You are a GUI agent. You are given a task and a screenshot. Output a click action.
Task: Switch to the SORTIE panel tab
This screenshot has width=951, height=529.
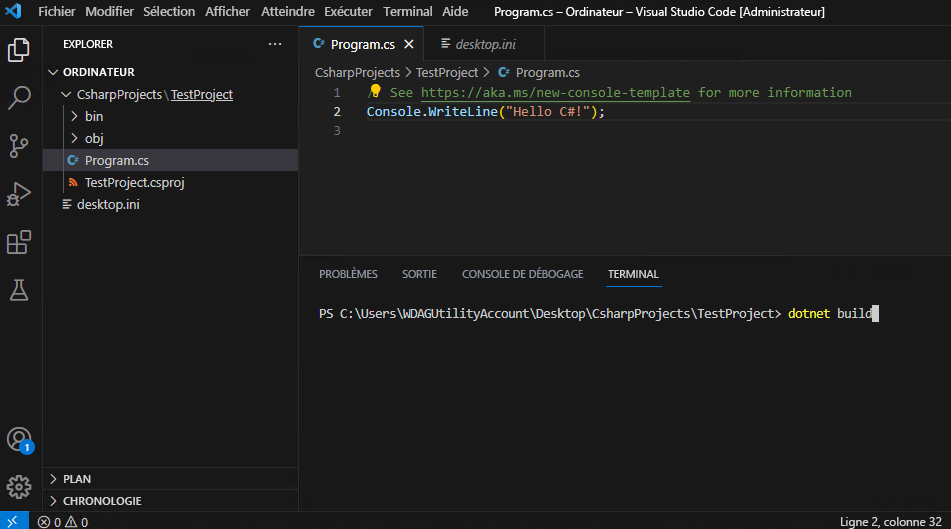(419, 274)
